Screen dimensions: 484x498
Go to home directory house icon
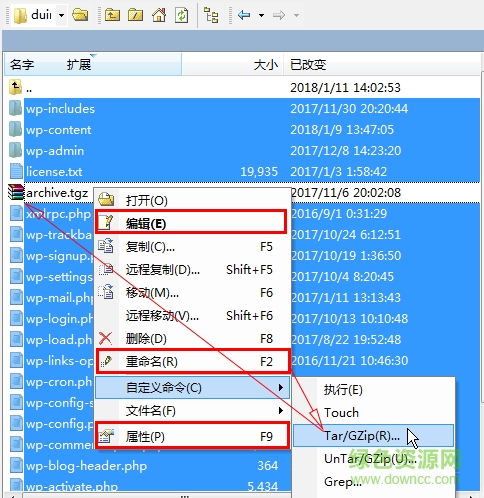click(x=159, y=15)
